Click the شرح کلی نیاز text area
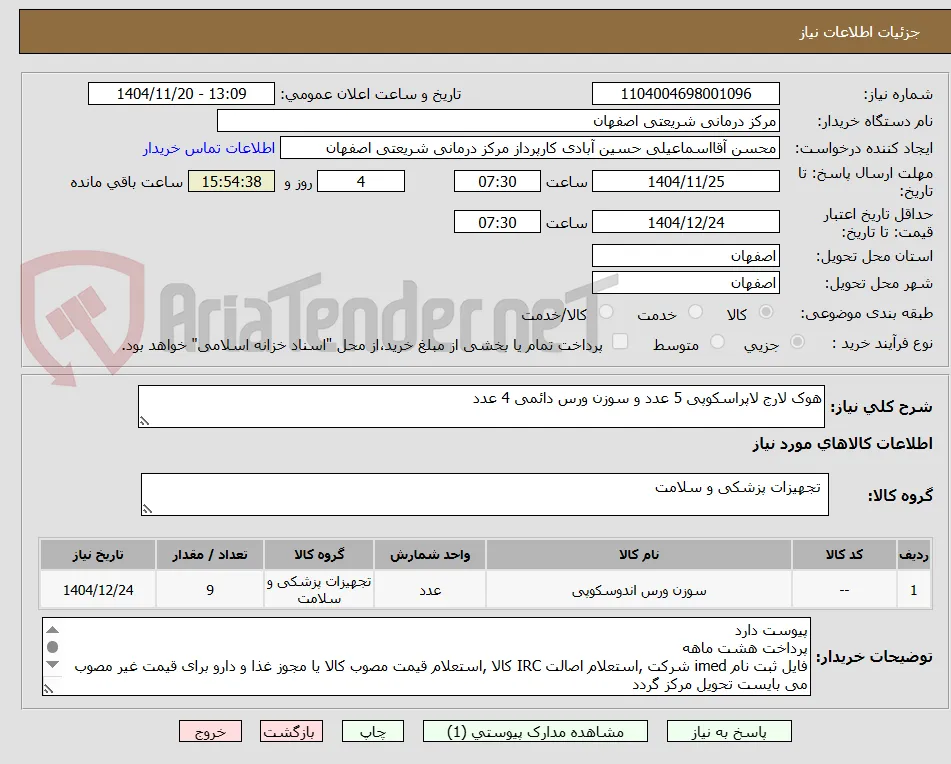Screen dimensions: 951x764 pyautogui.click(x=481, y=406)
